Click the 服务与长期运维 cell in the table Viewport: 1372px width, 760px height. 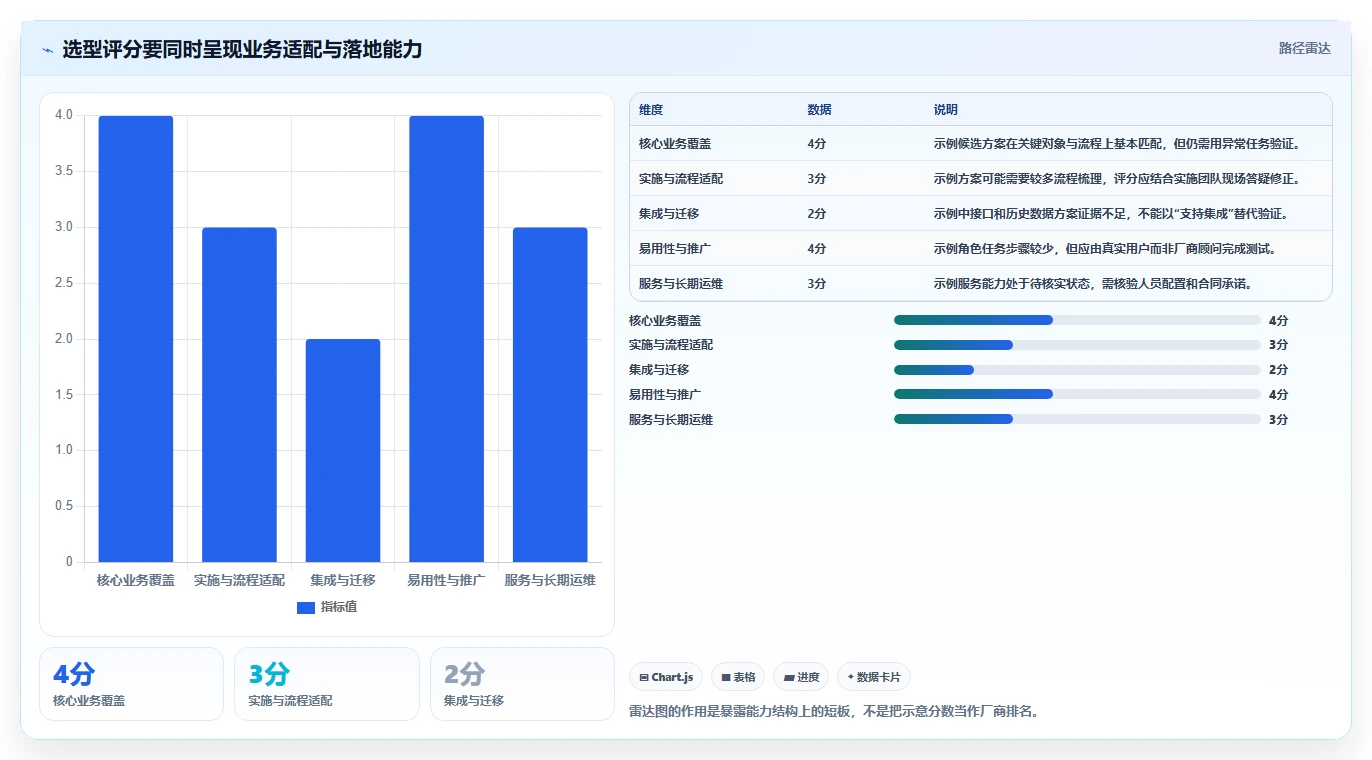(681, 284)
